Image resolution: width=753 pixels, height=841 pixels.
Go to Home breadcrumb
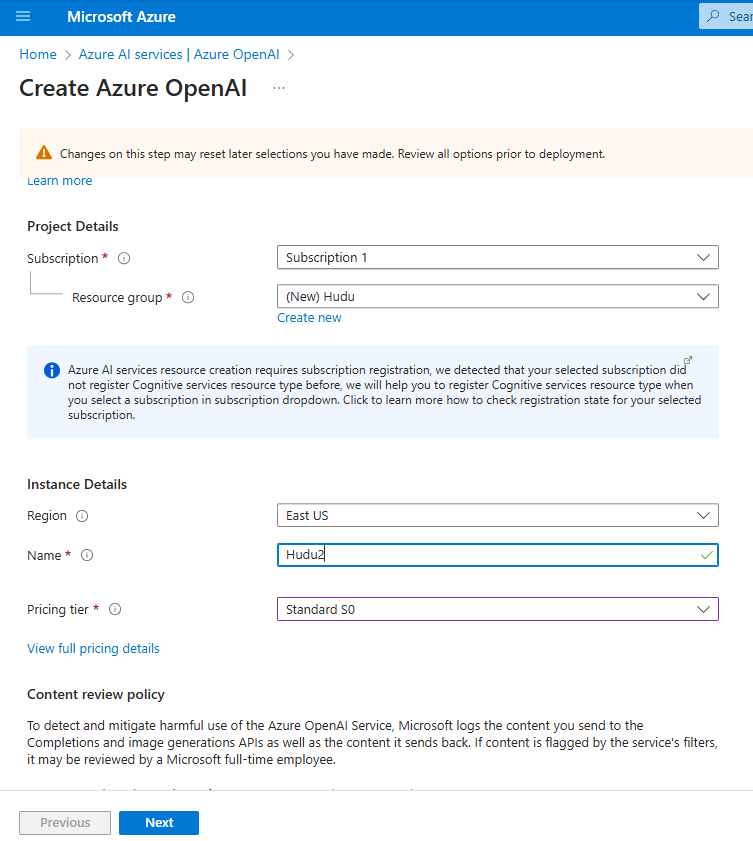tap(38, 55)
